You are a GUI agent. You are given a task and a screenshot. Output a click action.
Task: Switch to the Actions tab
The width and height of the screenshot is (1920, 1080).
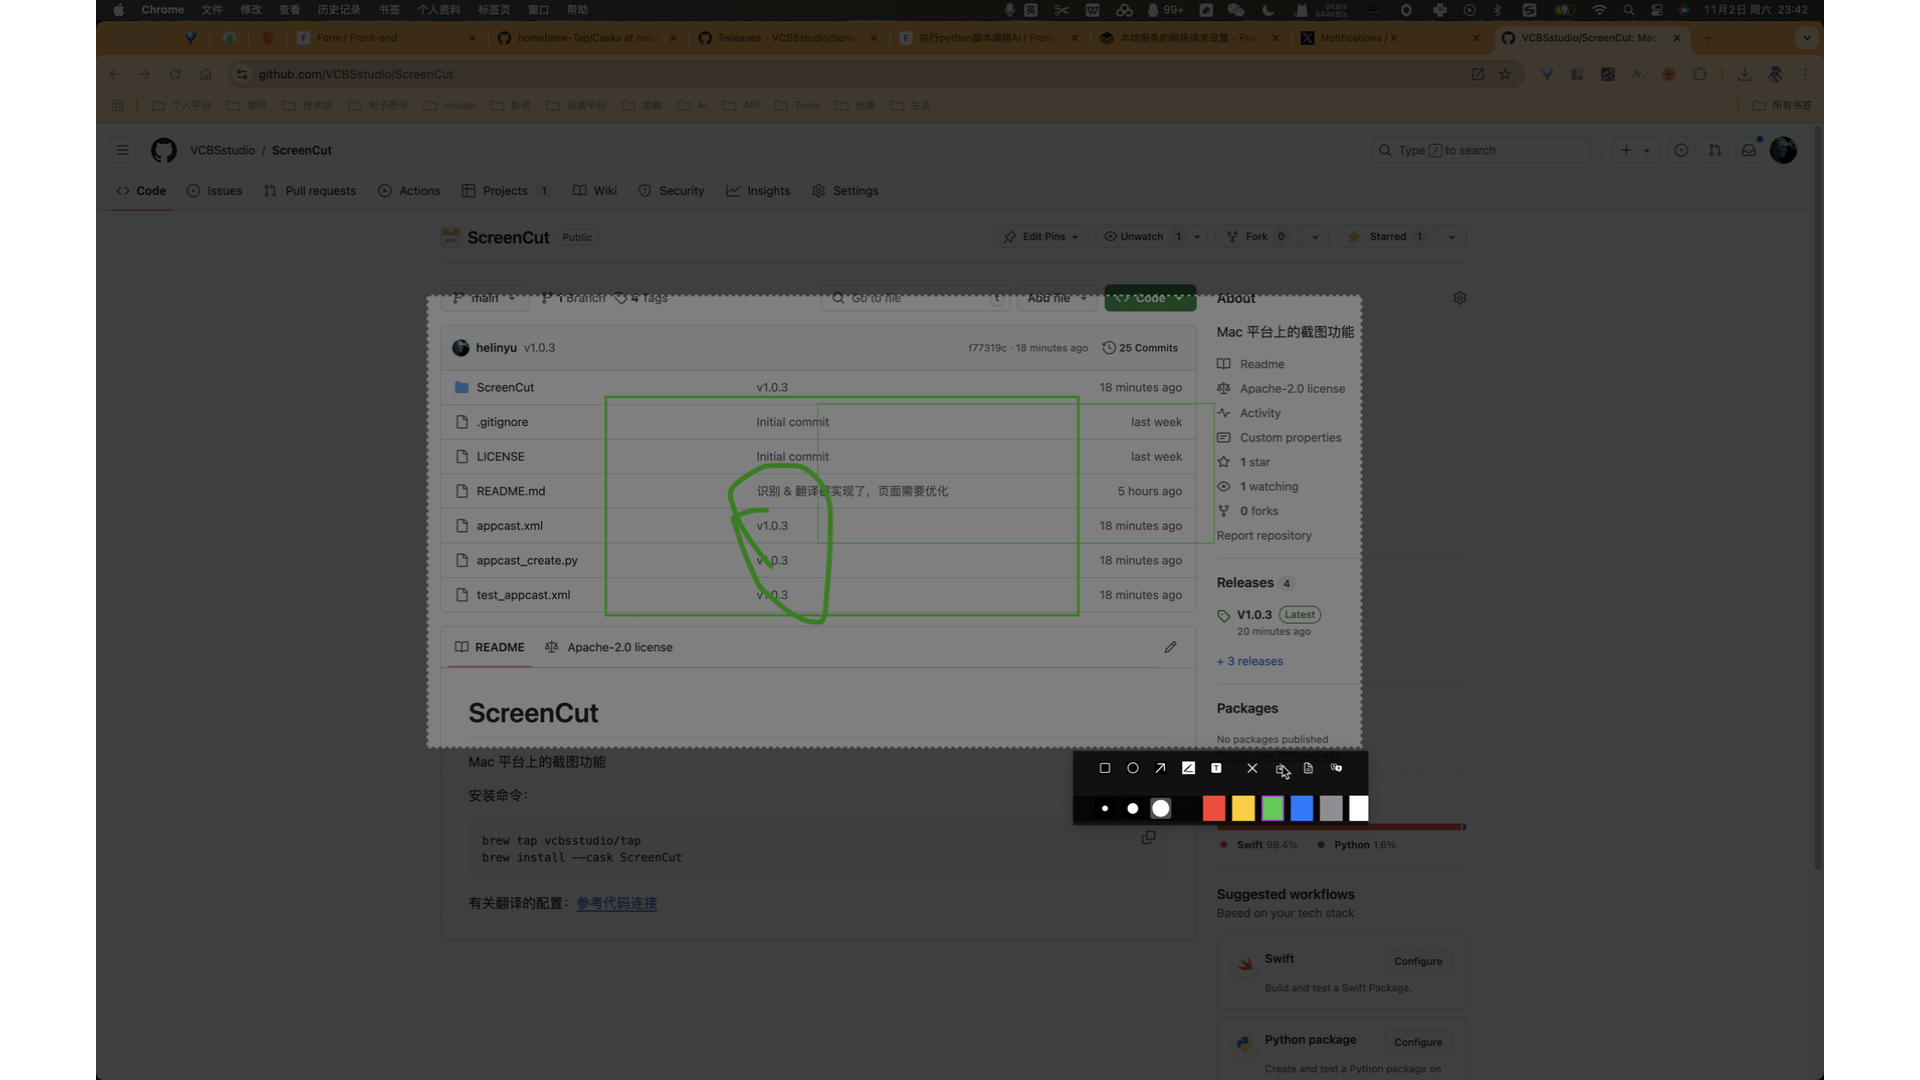[x=410, y=191]
